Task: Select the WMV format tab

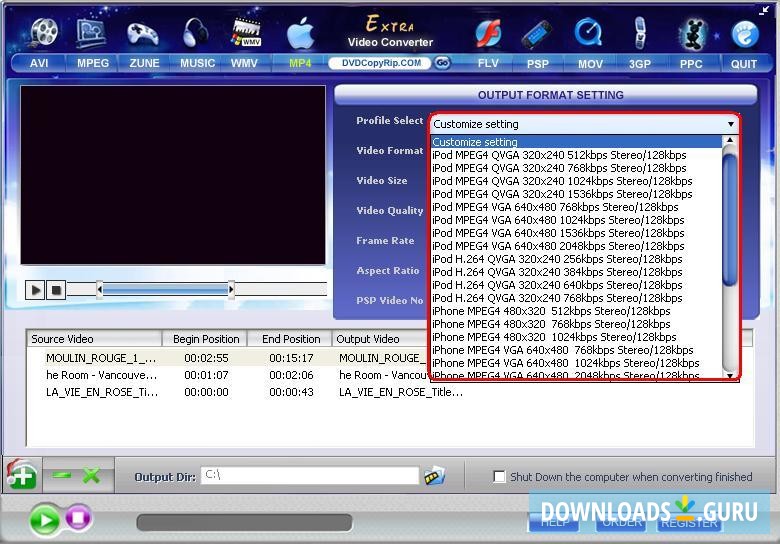Action: (244, 64)
